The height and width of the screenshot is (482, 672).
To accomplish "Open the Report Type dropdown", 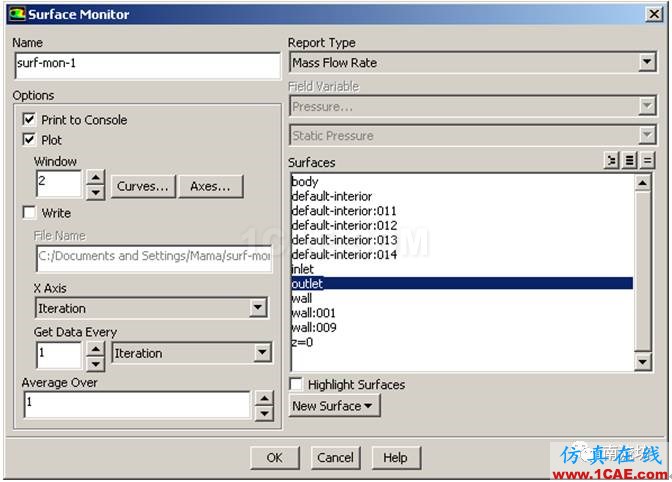I will pos(647,63).
